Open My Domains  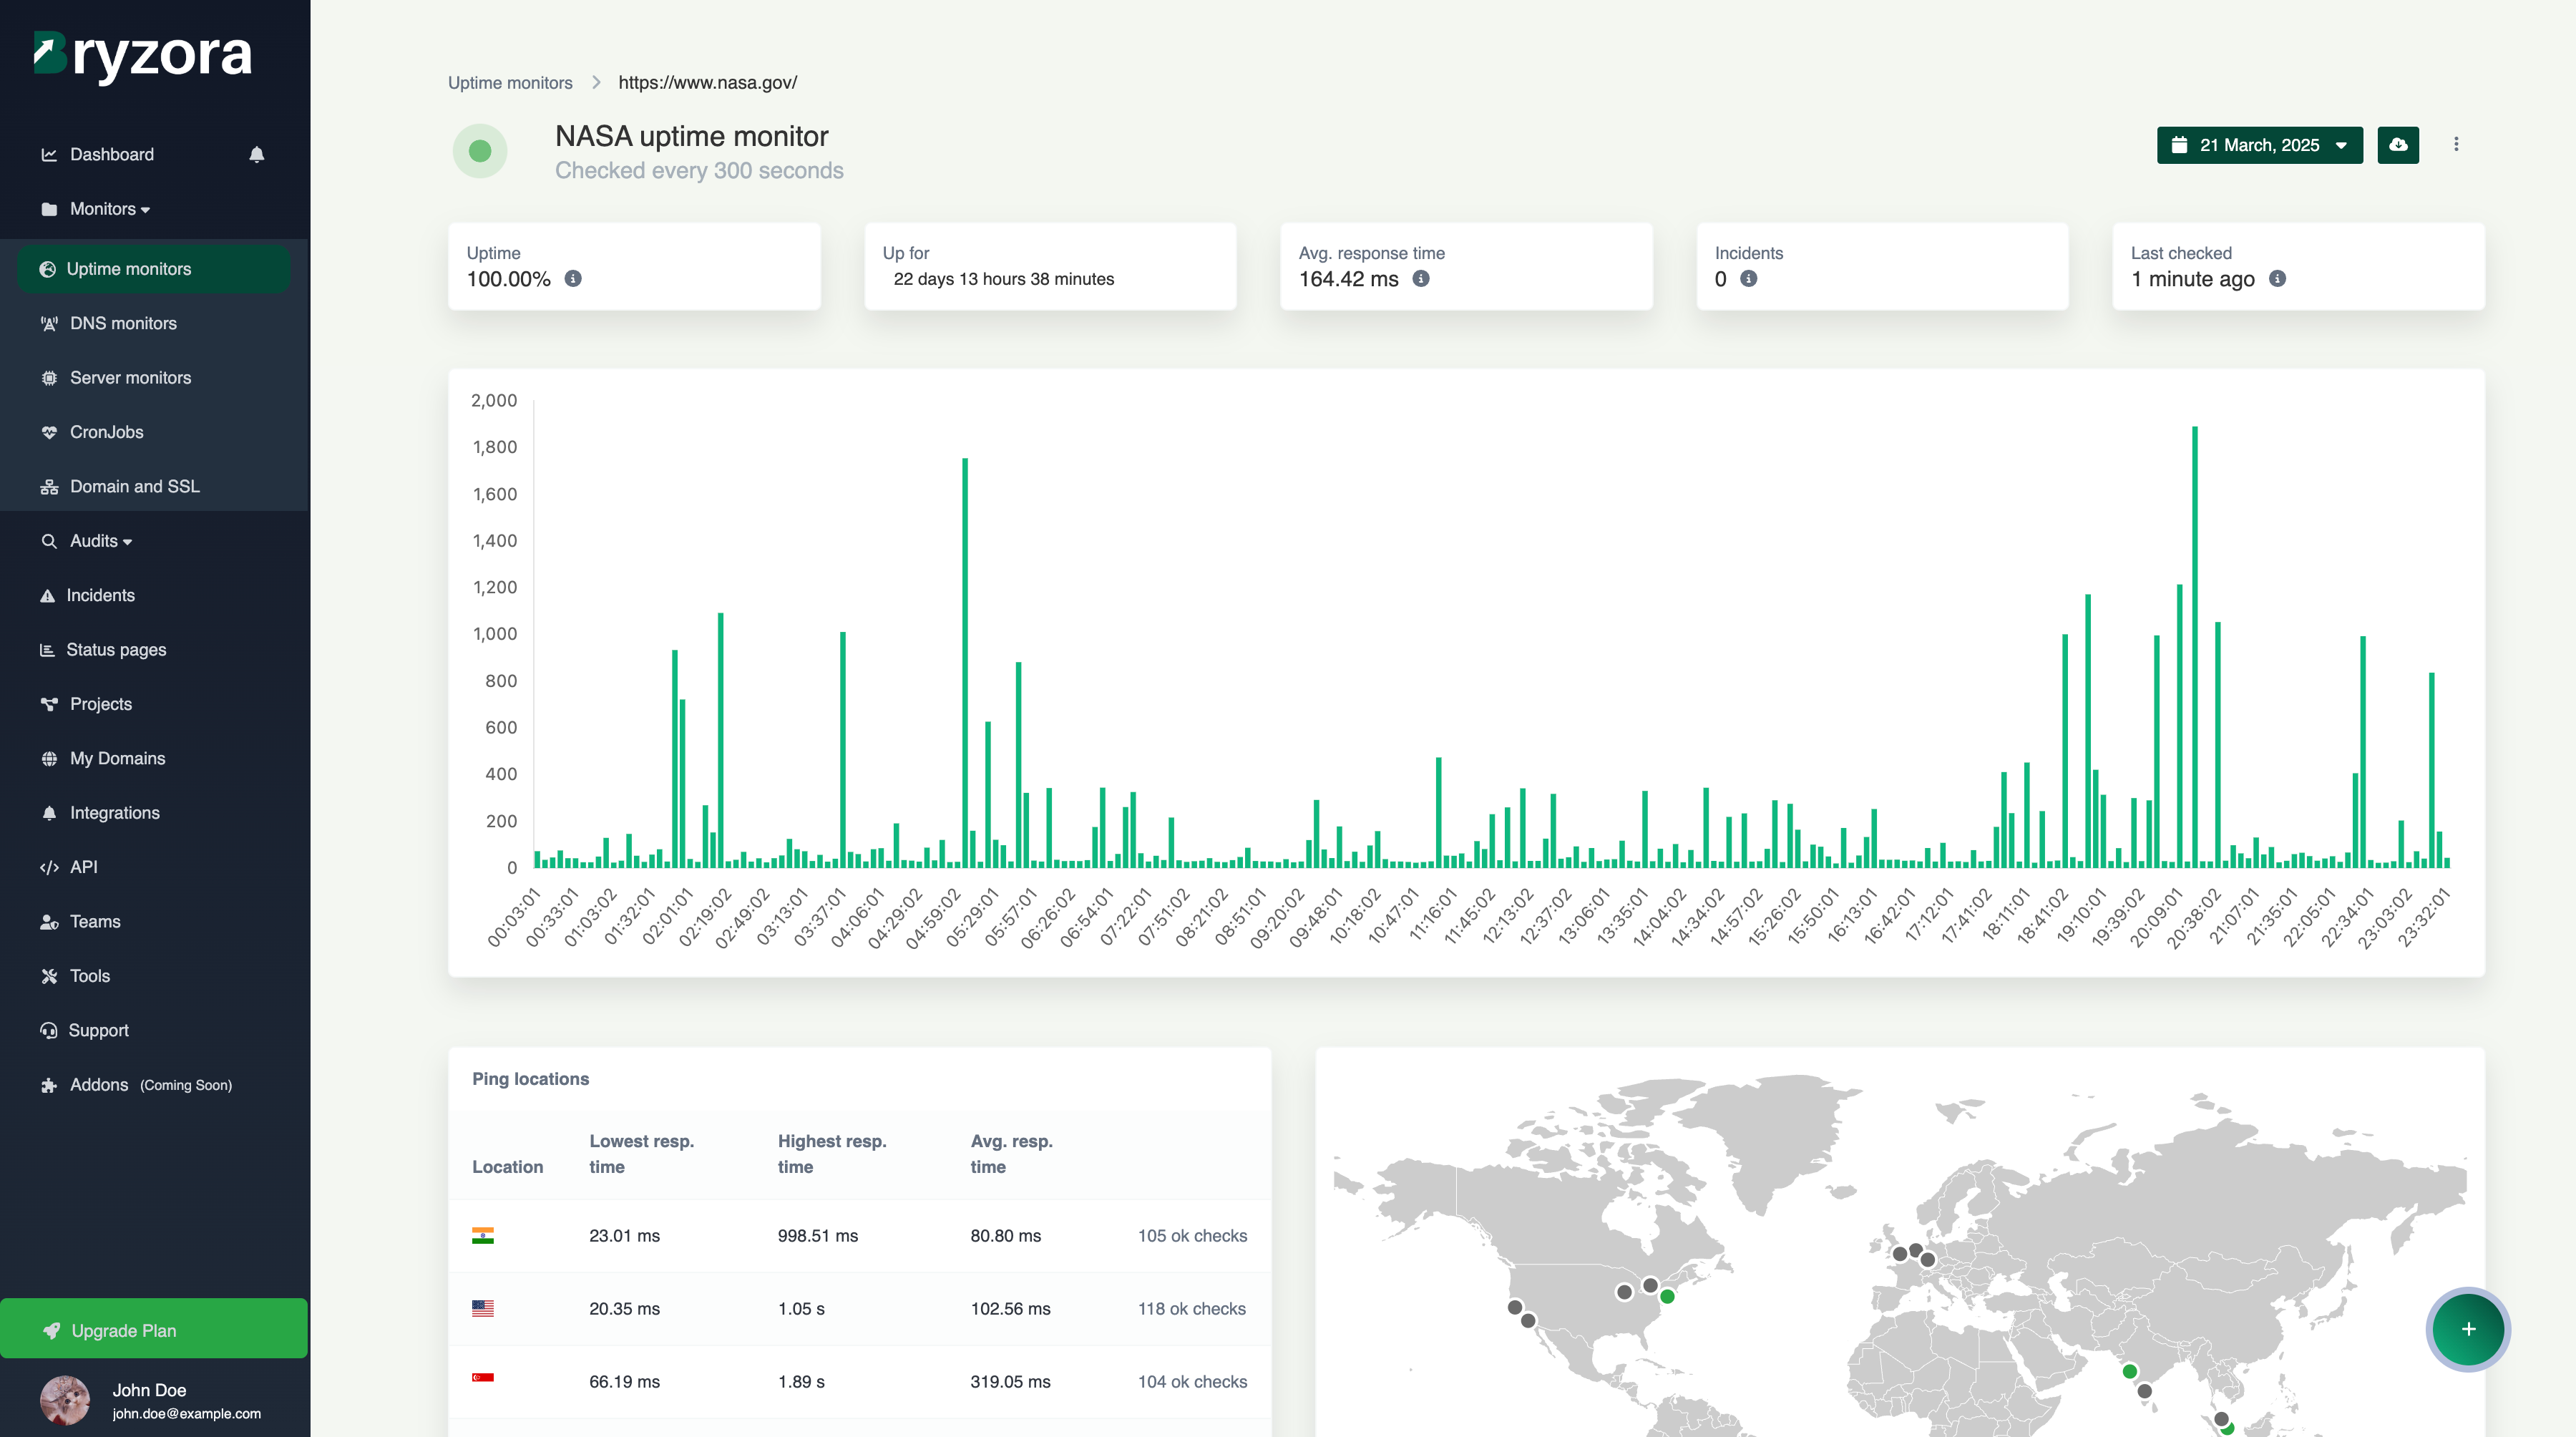[118, 758]
